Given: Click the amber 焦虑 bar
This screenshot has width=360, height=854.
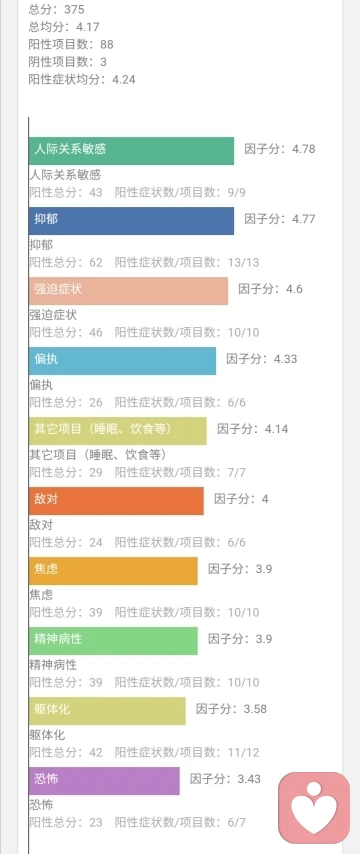Looking at the screenshot, I should click(113, 571).
